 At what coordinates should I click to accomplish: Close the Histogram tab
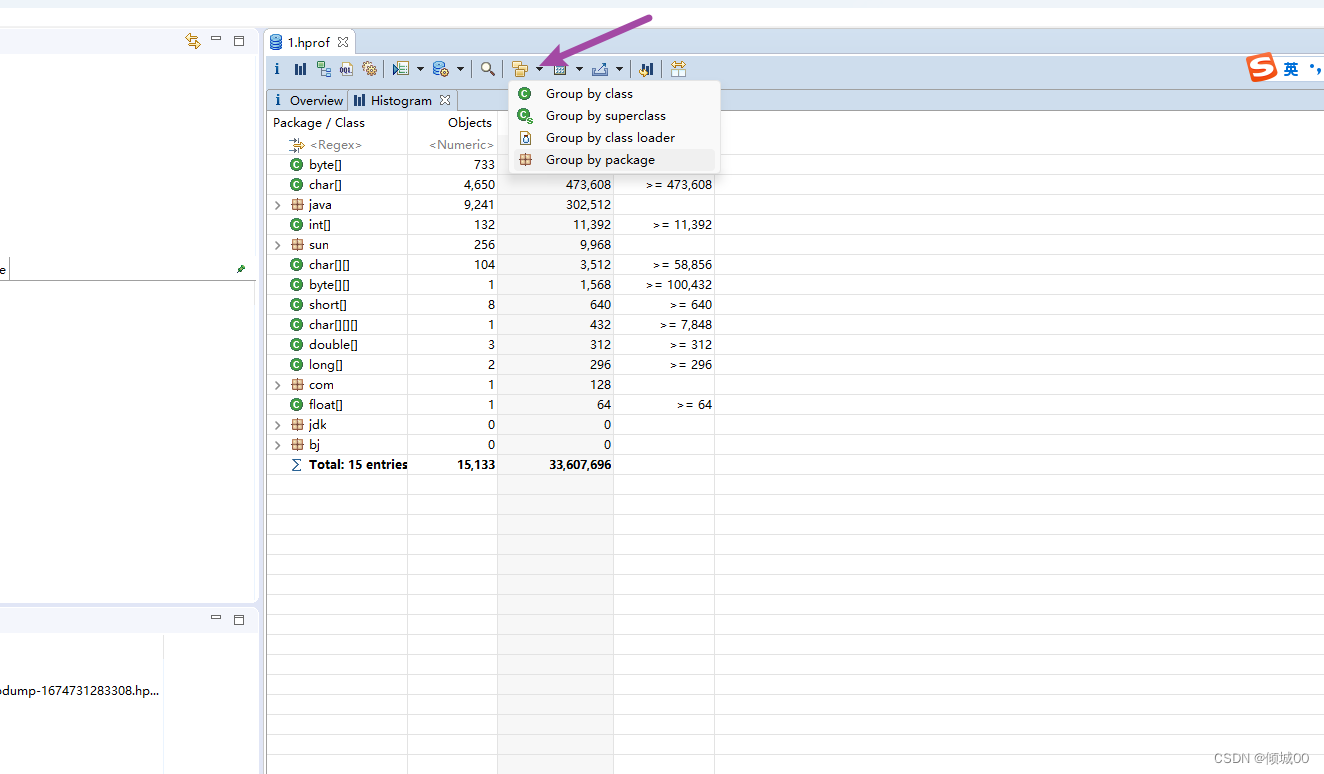[x=445, y=100]
